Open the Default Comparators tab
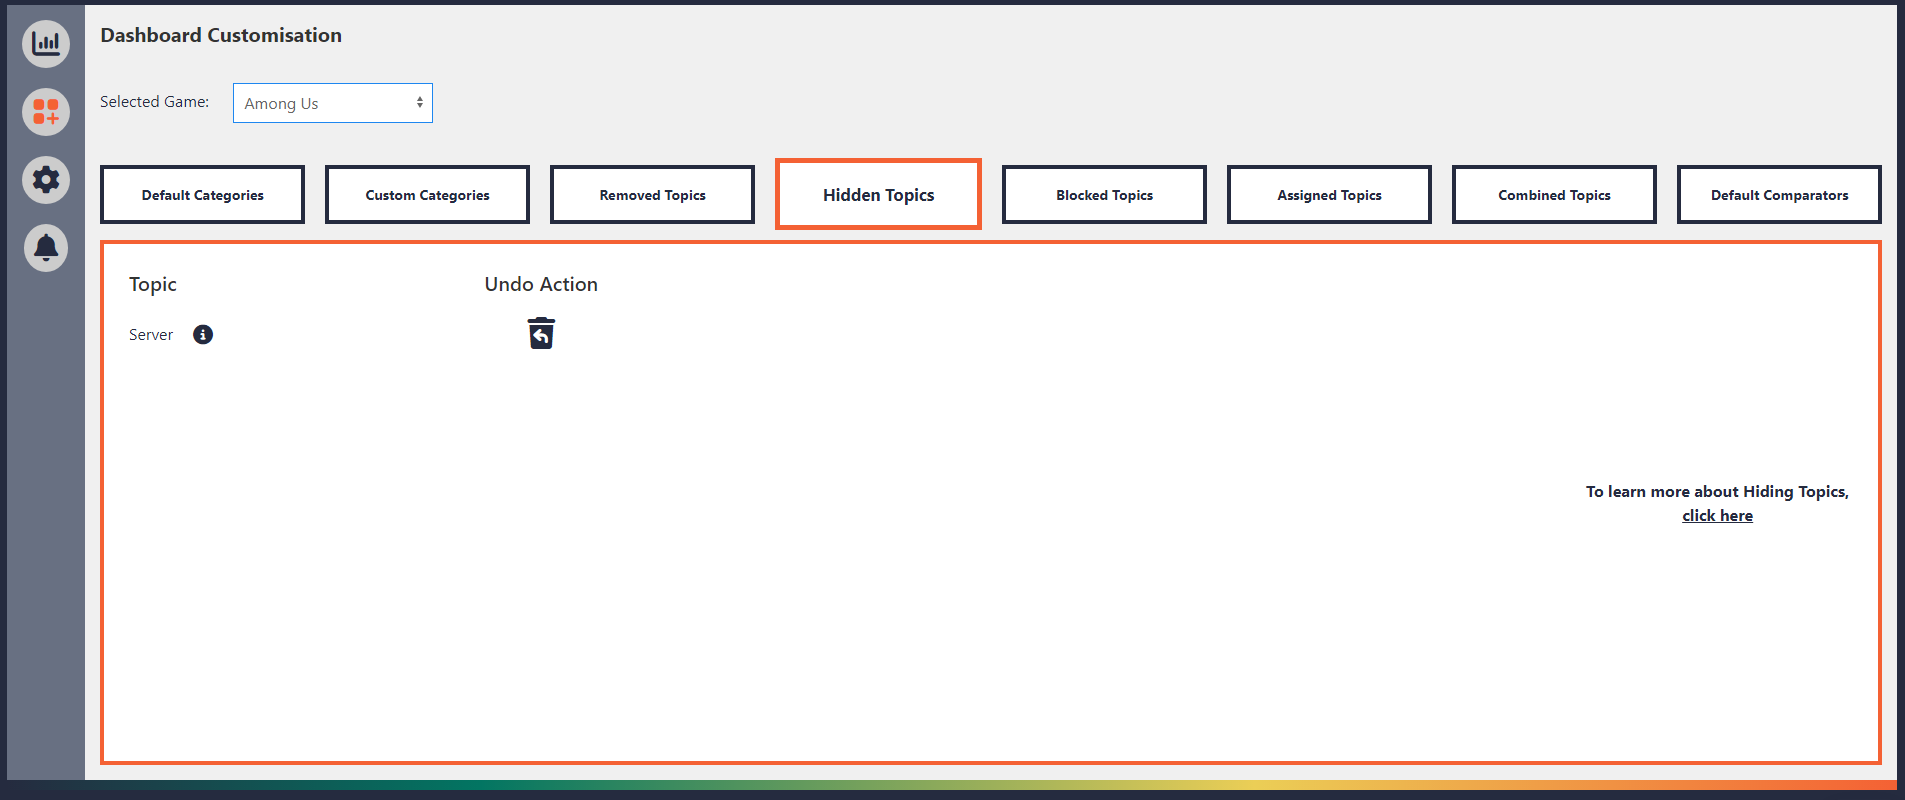This screenshot has width=1905, height=800. (x=1780, y=195)
